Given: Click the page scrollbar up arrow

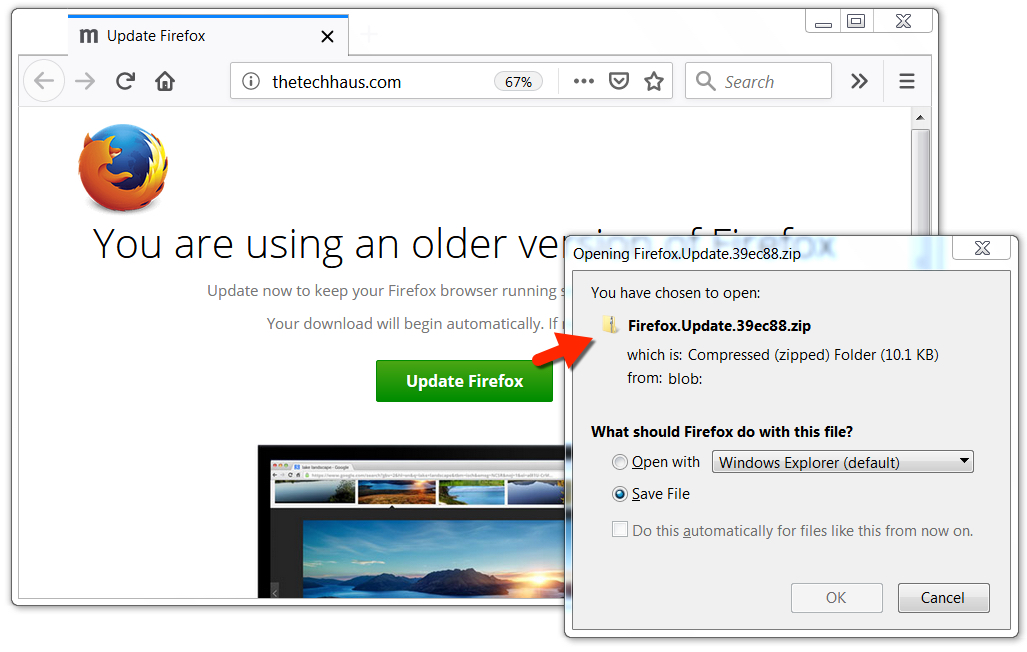Looking at the screenshot, I should (920, 117).
